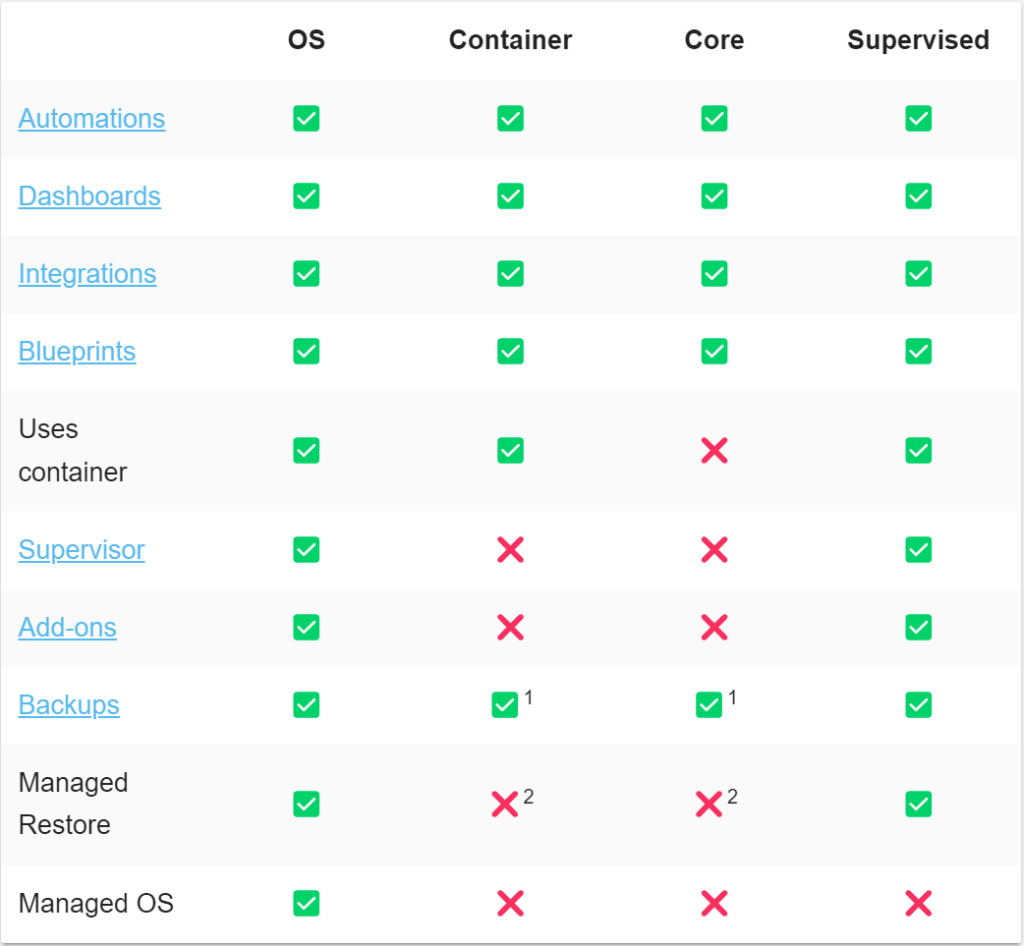Open the Automations link

click(x=91, y=119)
